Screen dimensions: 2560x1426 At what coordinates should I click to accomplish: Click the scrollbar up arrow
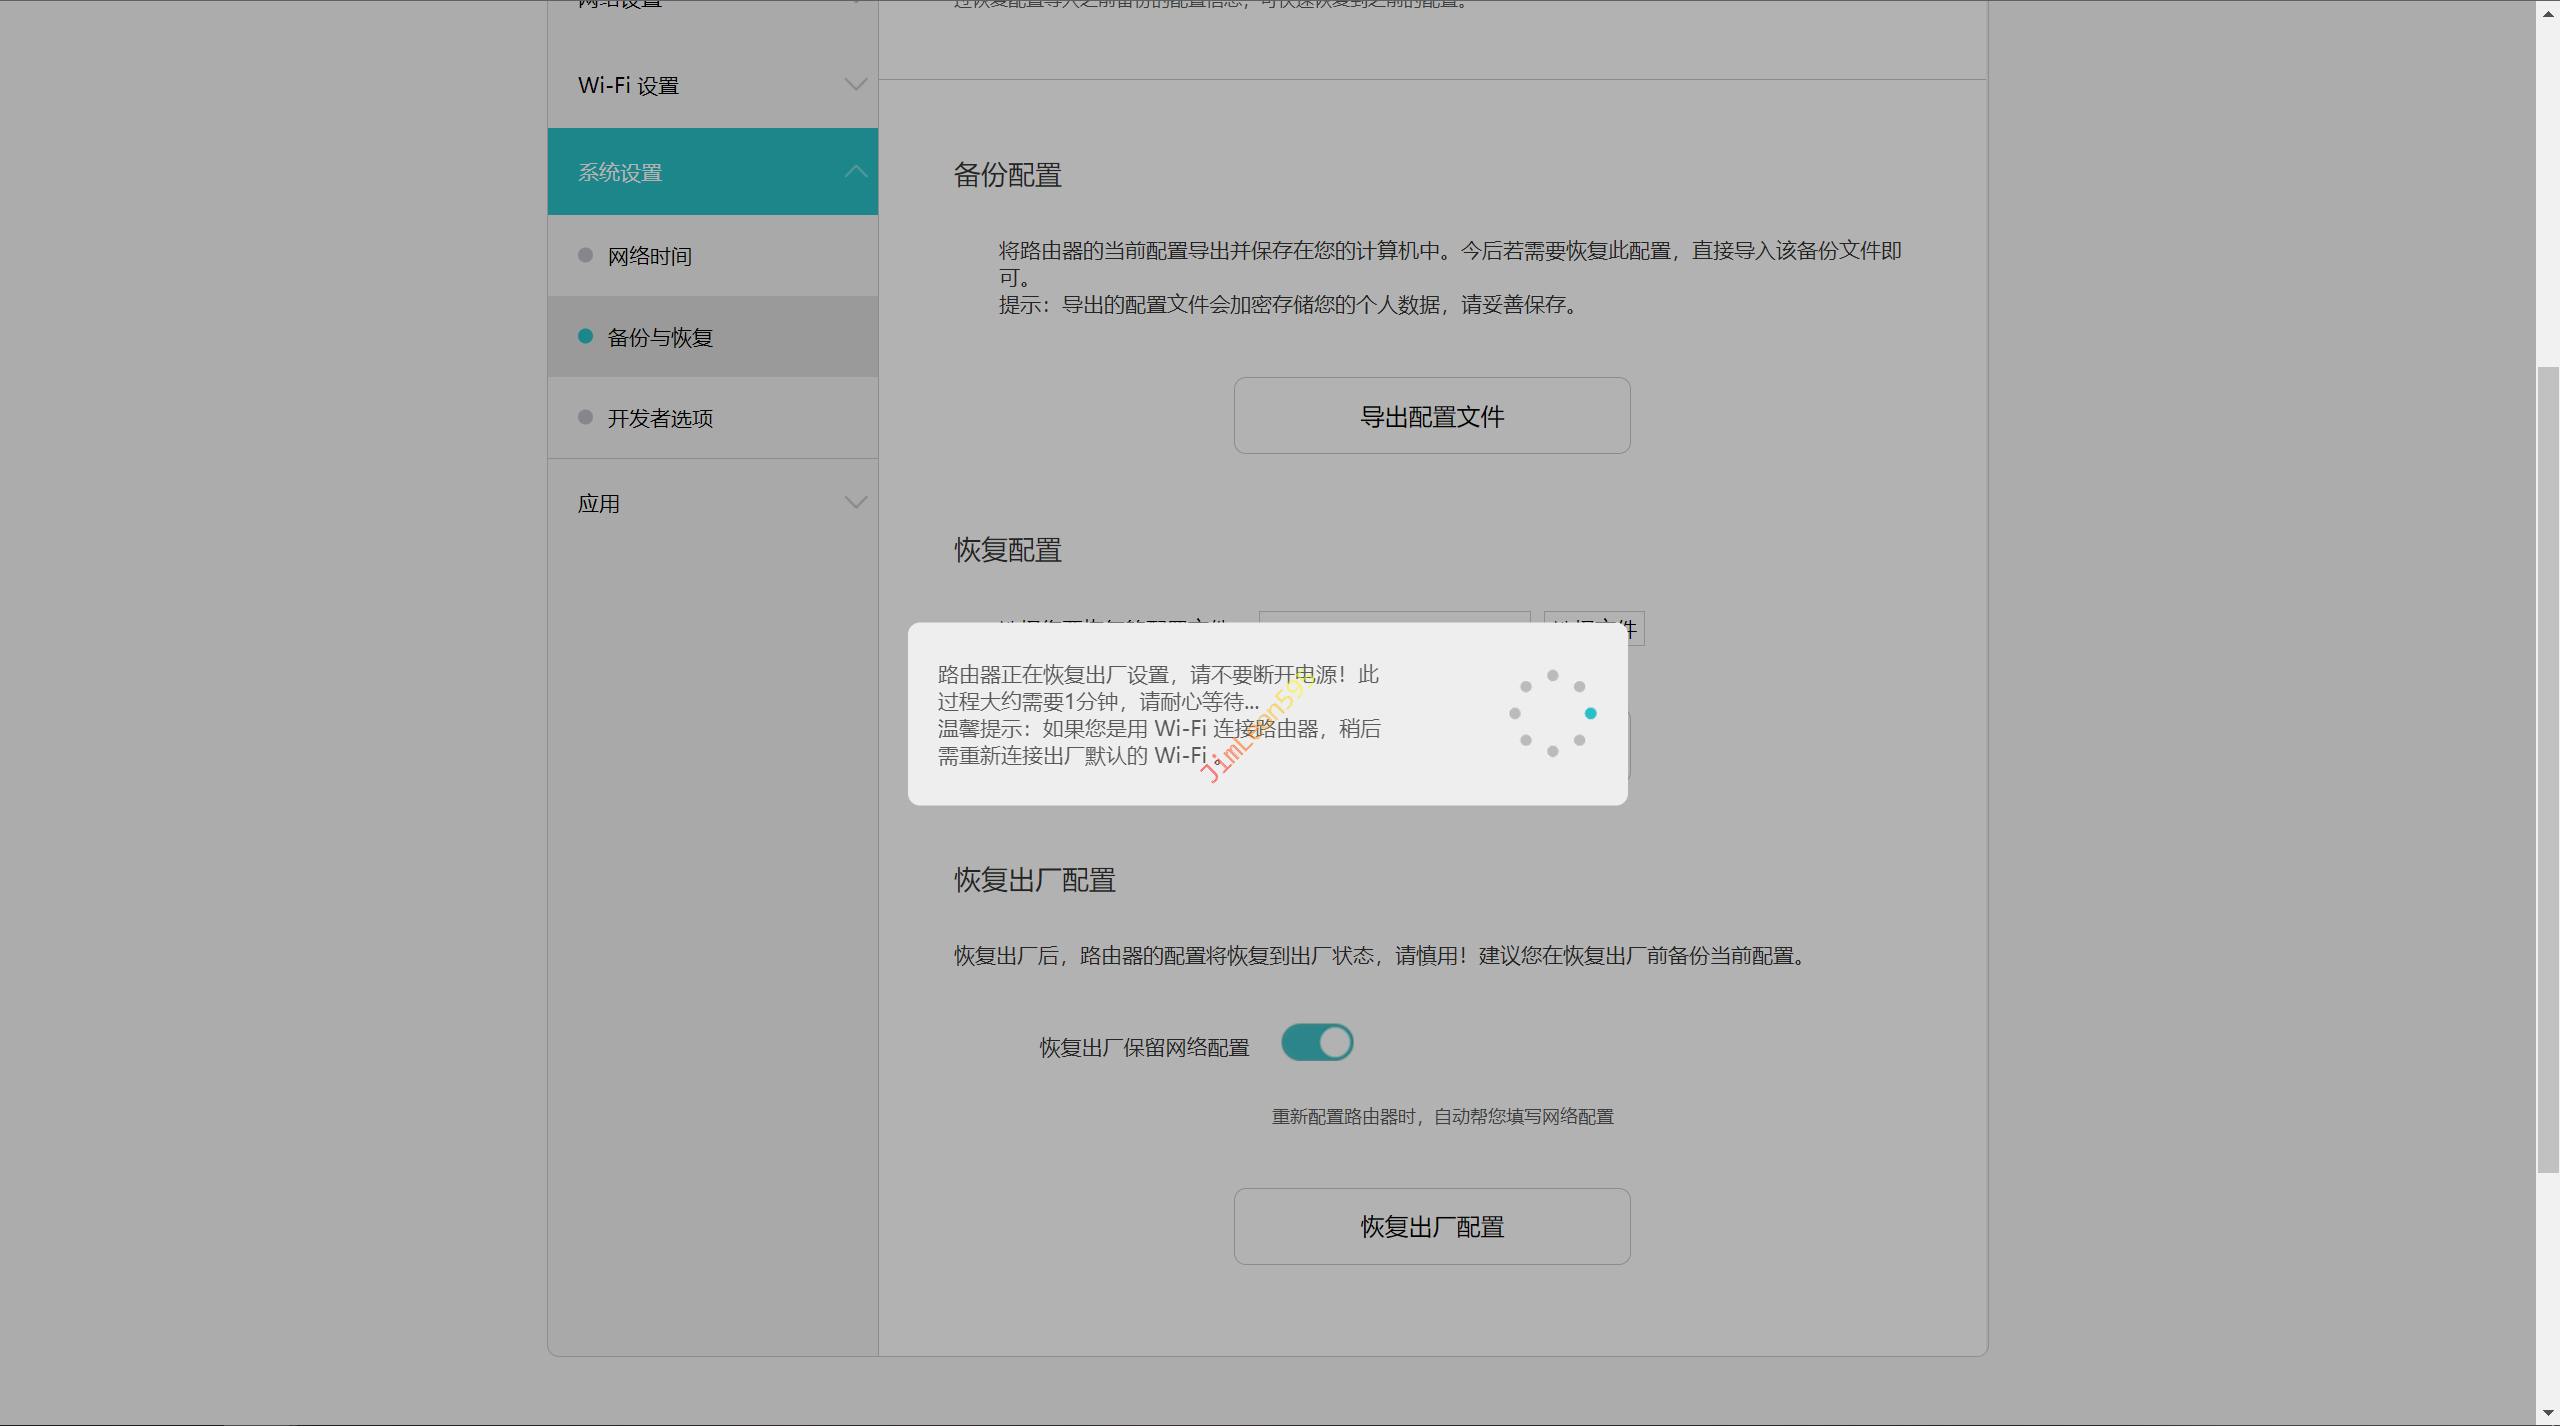click(x=2547, y=13)
